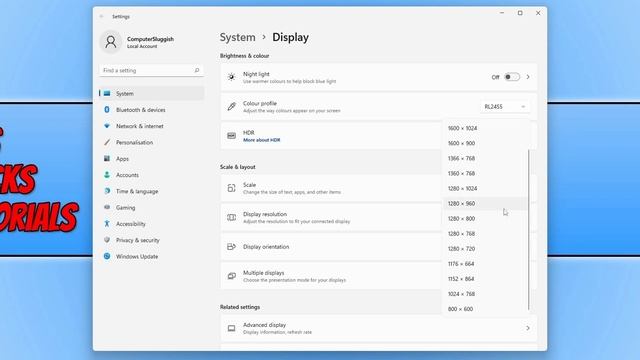Click the Multiple displays icon
The image size is (640, 360).
coord(231,276)
